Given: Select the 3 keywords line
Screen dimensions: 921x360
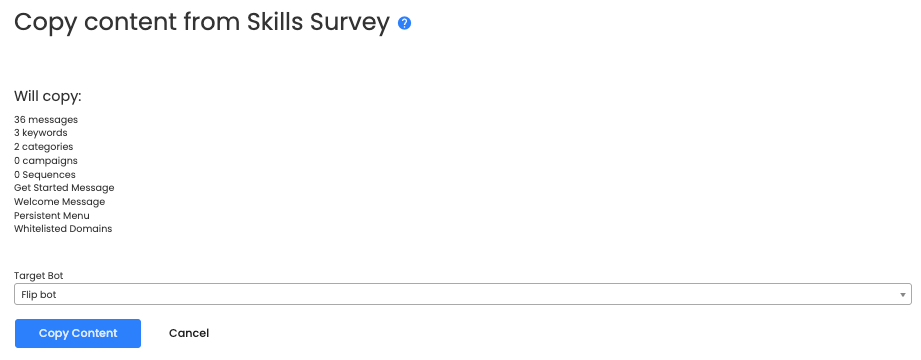Looking at the screenshot, I should [x=41, y=133].
